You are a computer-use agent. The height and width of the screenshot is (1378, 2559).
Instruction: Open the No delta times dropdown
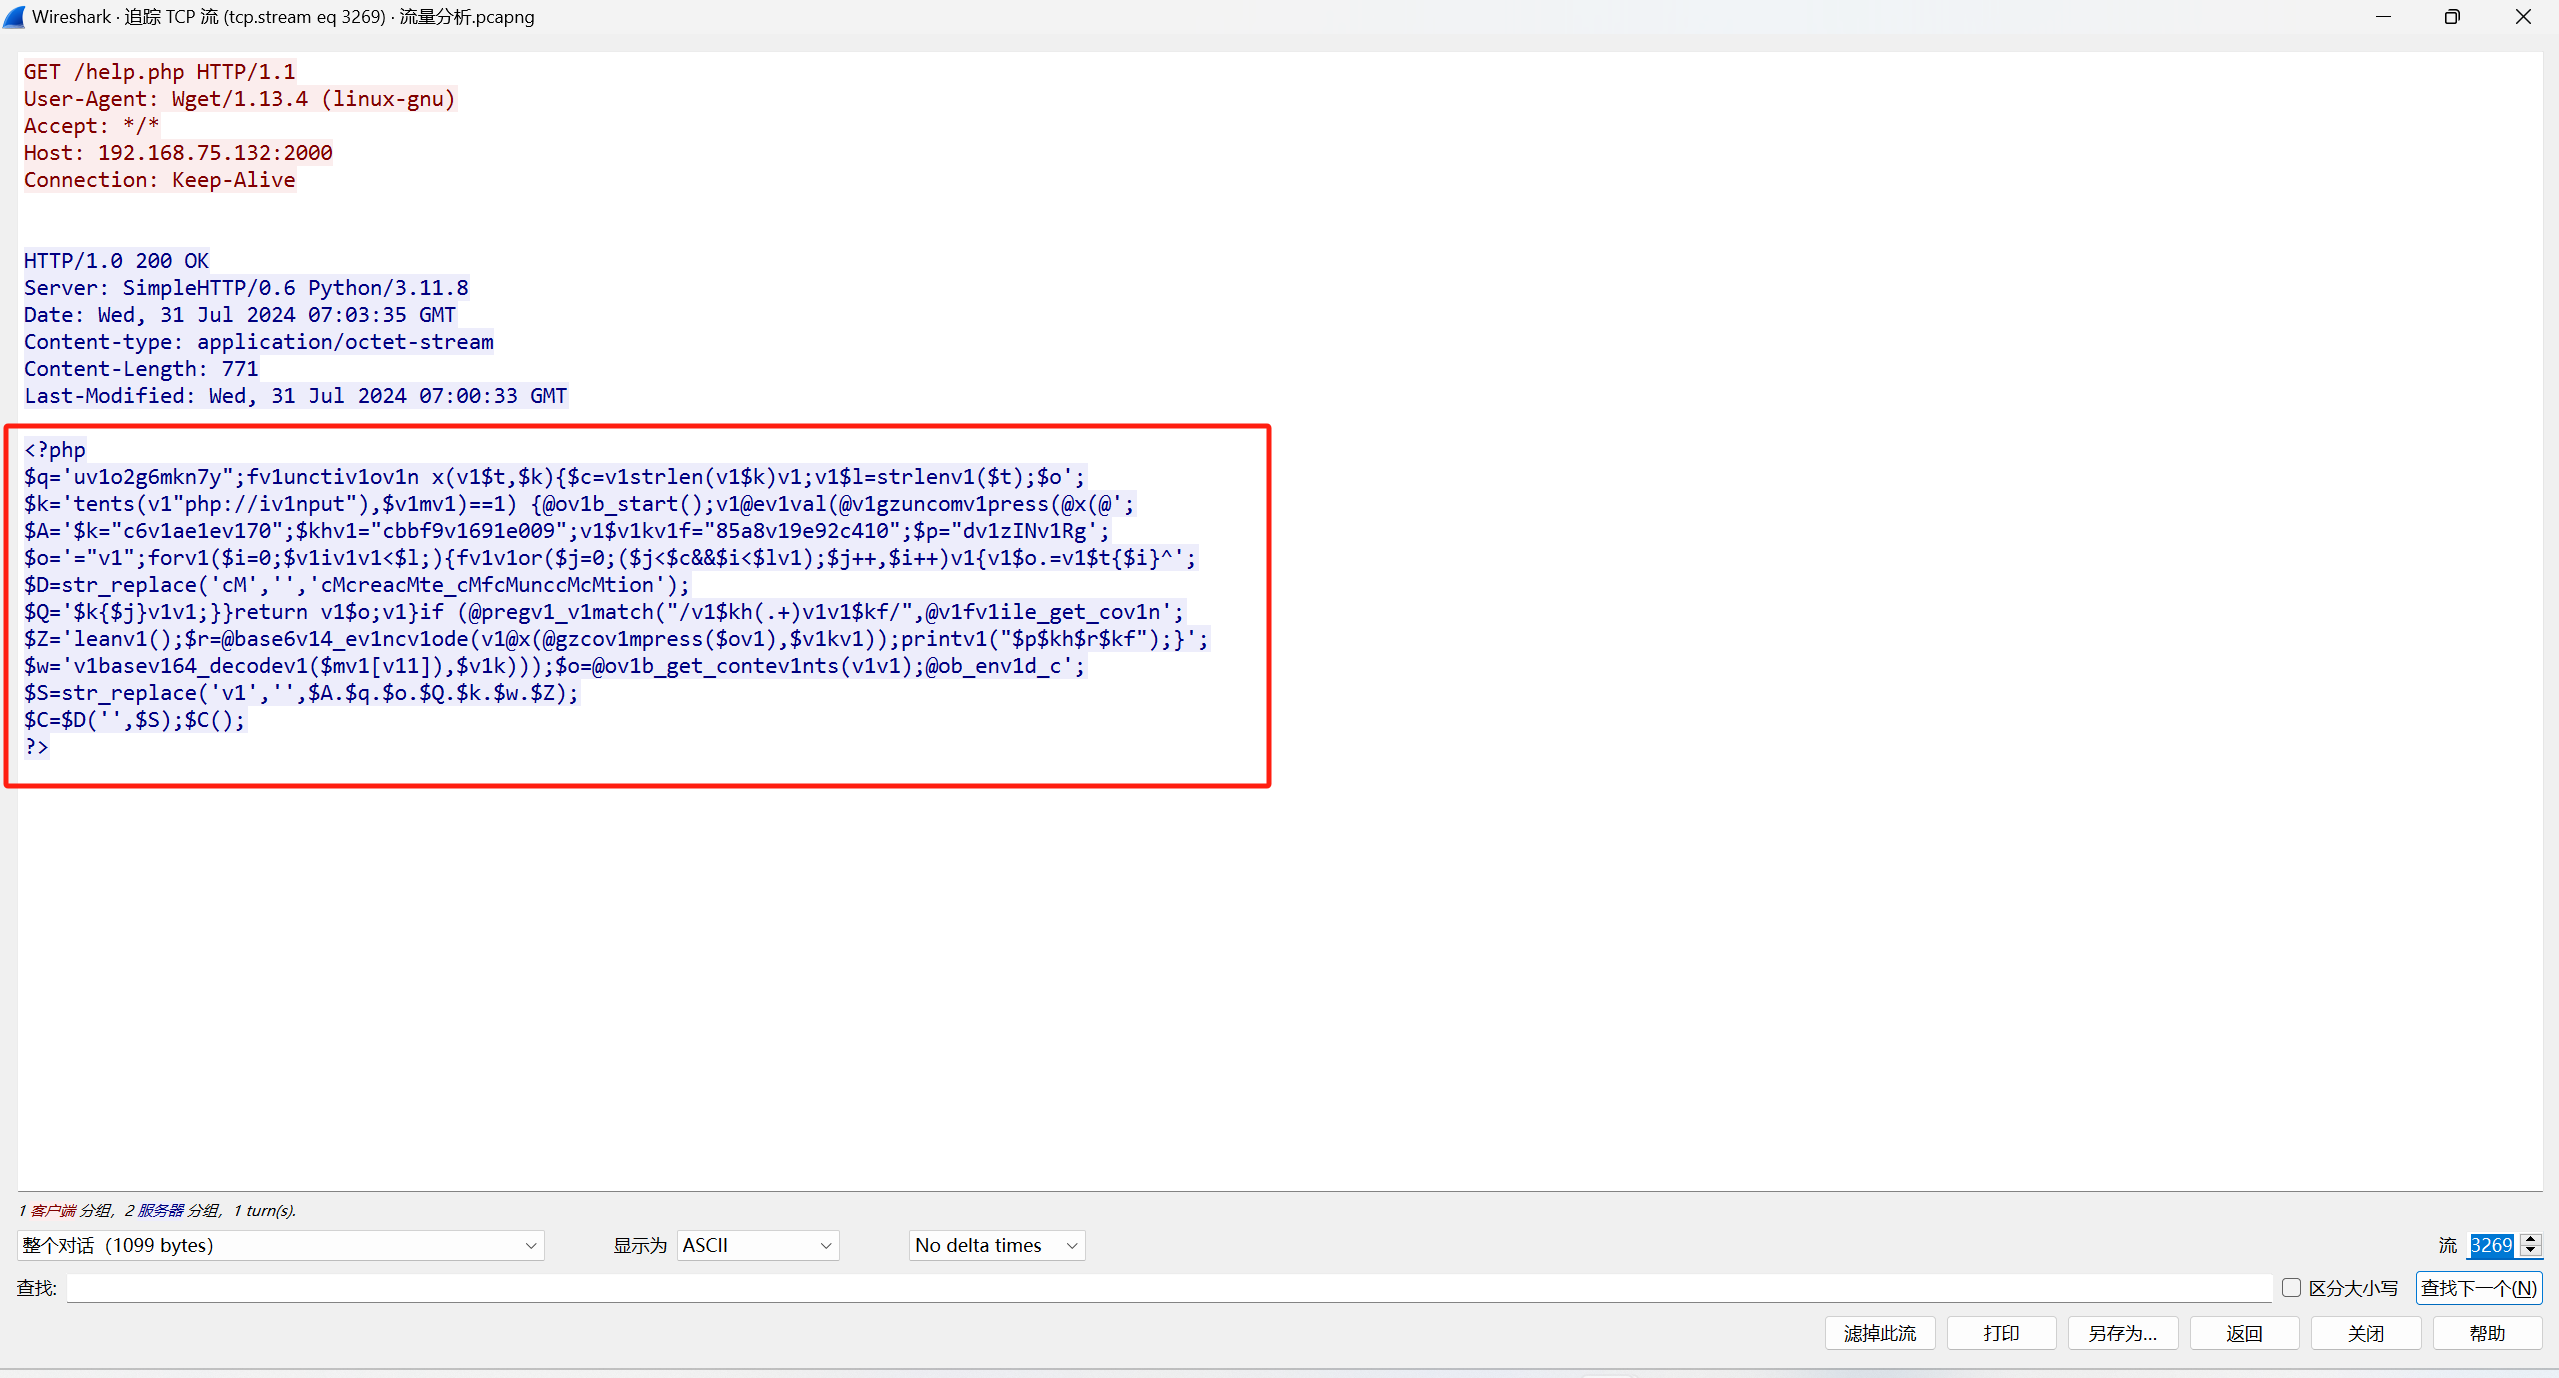point(996,1245)
